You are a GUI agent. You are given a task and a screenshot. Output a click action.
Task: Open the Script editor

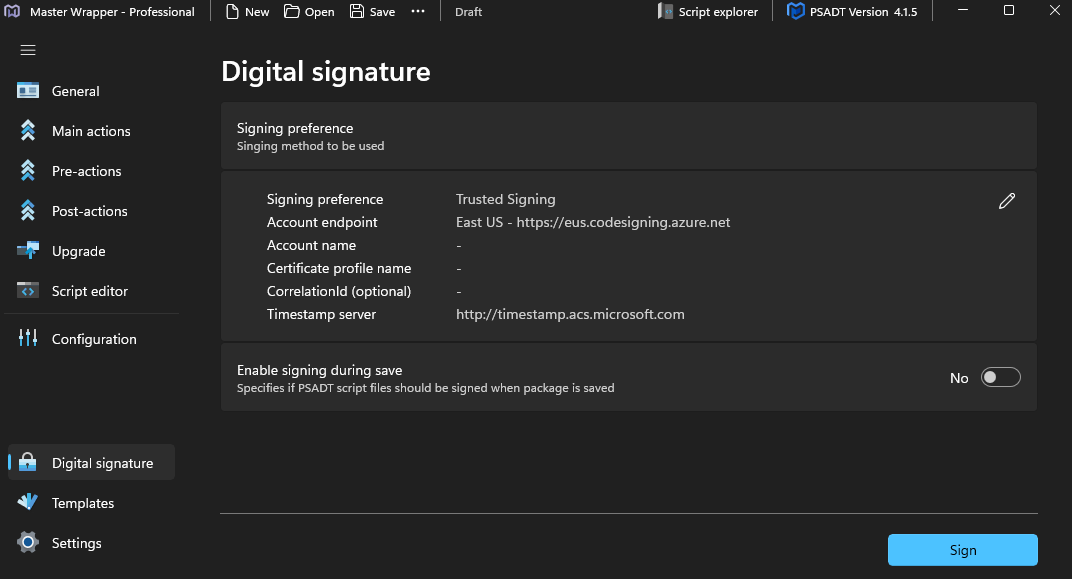click(89, 291)
